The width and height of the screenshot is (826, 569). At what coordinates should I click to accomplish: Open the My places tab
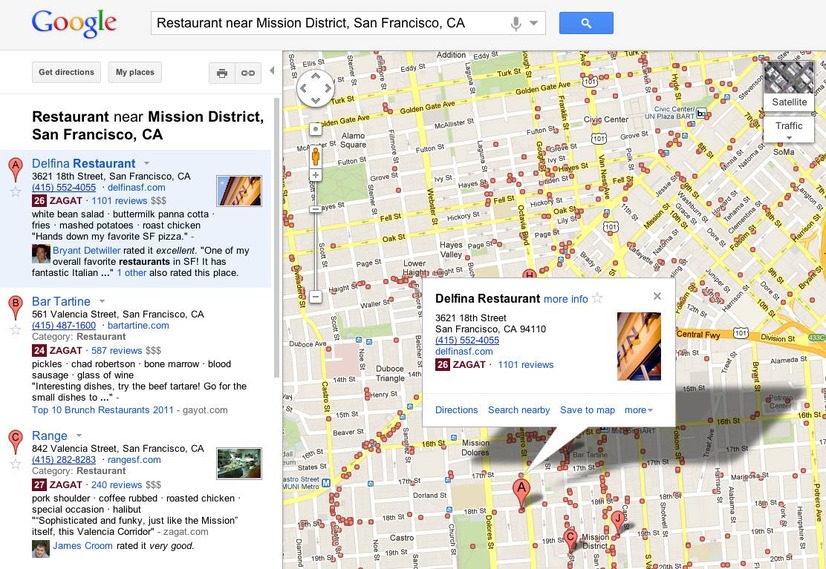(x=135, y=72)
